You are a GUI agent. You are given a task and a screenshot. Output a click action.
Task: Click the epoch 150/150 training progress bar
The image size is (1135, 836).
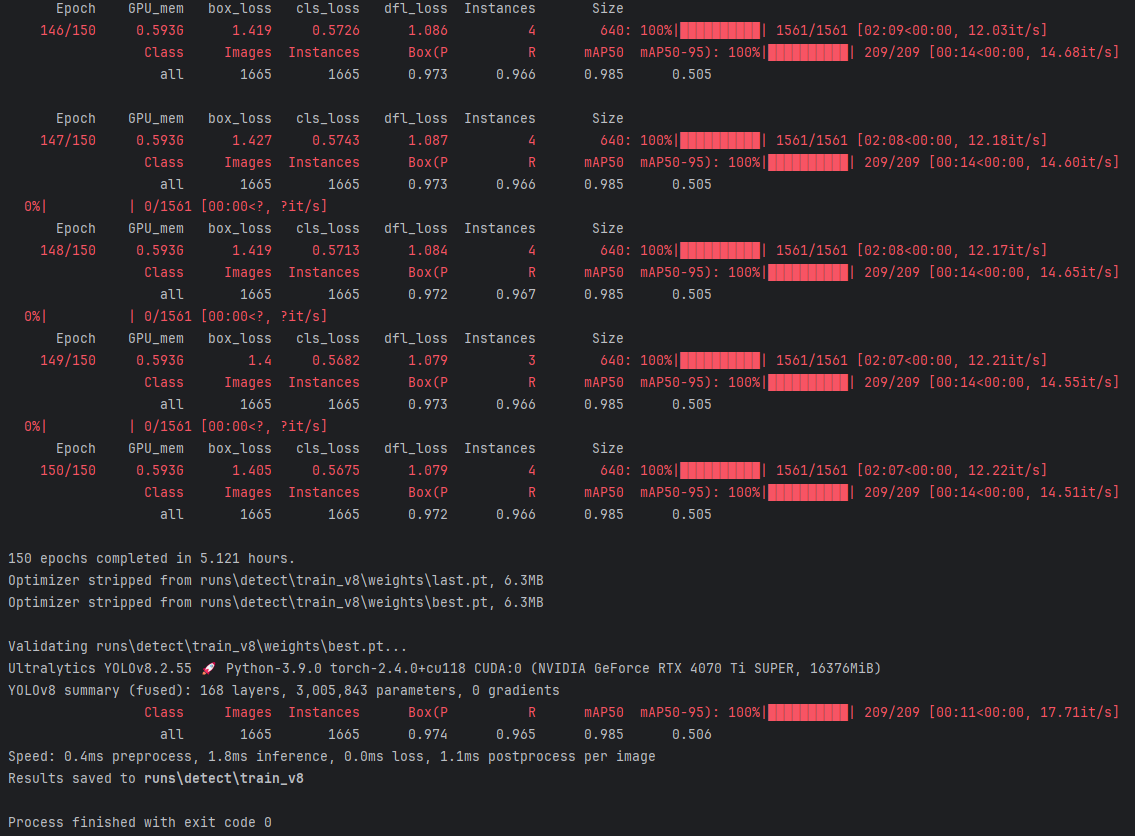point(720,470)
